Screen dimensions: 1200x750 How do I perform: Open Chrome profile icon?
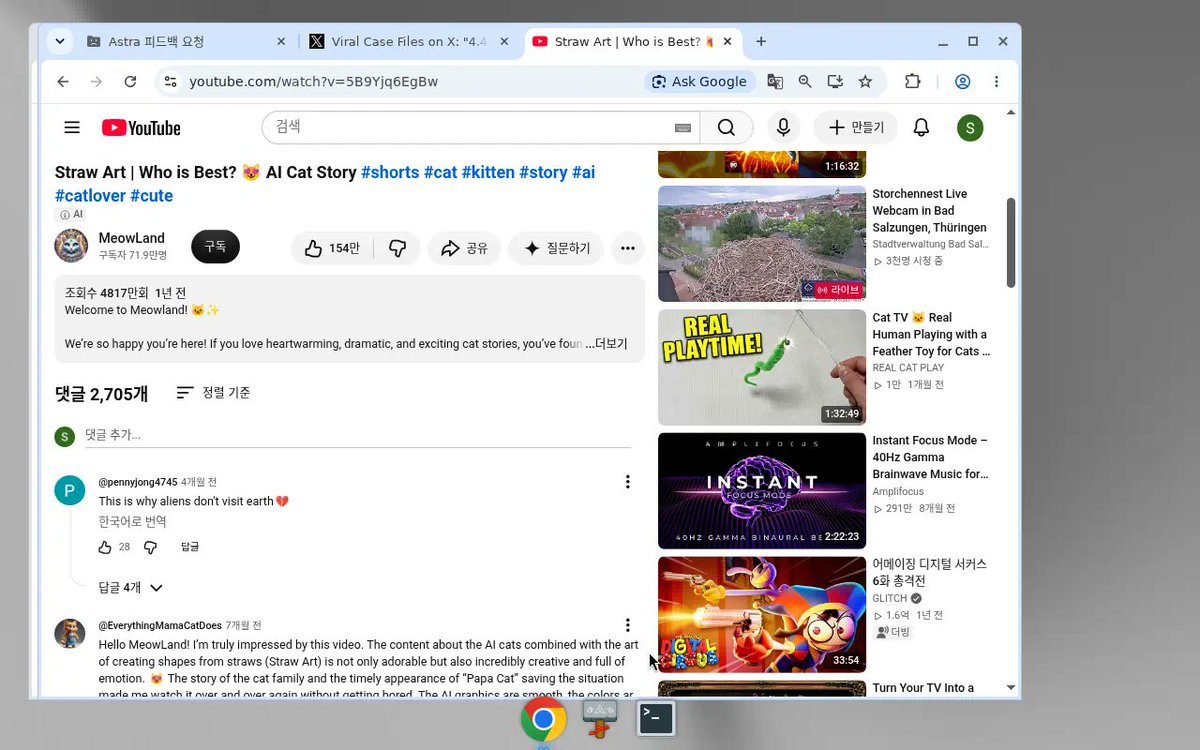[x=963, y=81]
